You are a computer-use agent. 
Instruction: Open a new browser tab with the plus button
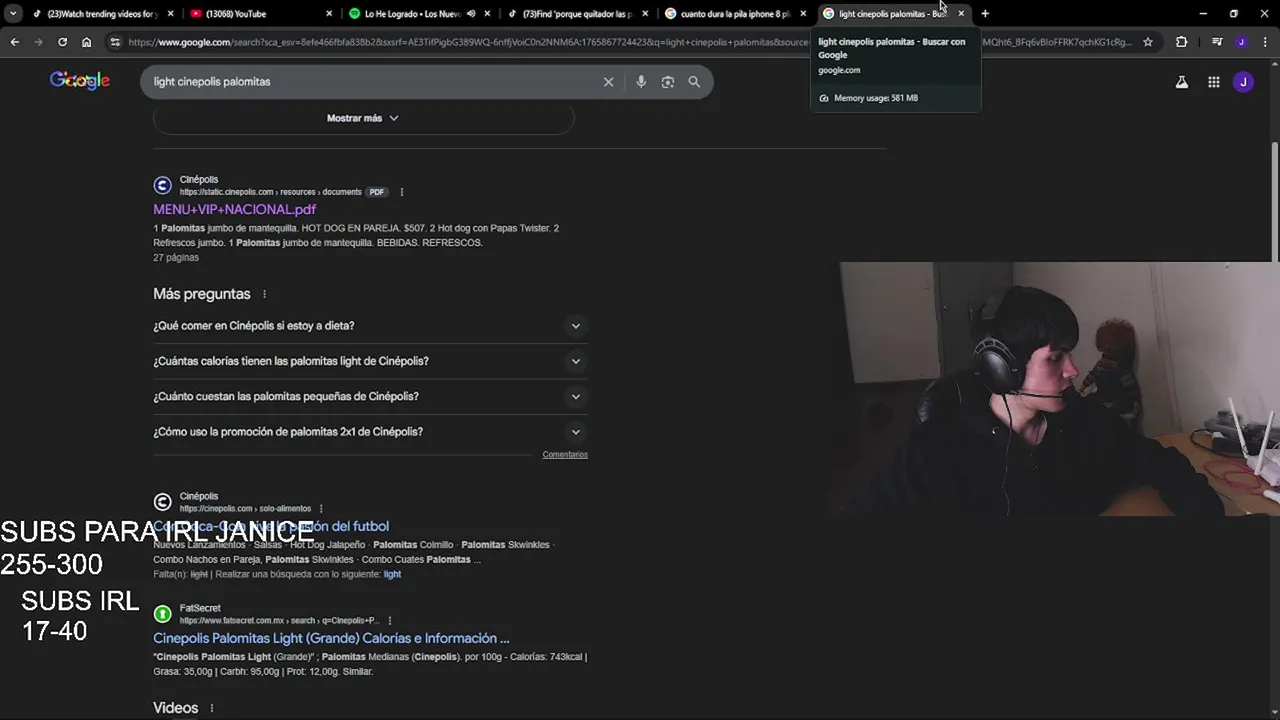[x=985, y=14]
